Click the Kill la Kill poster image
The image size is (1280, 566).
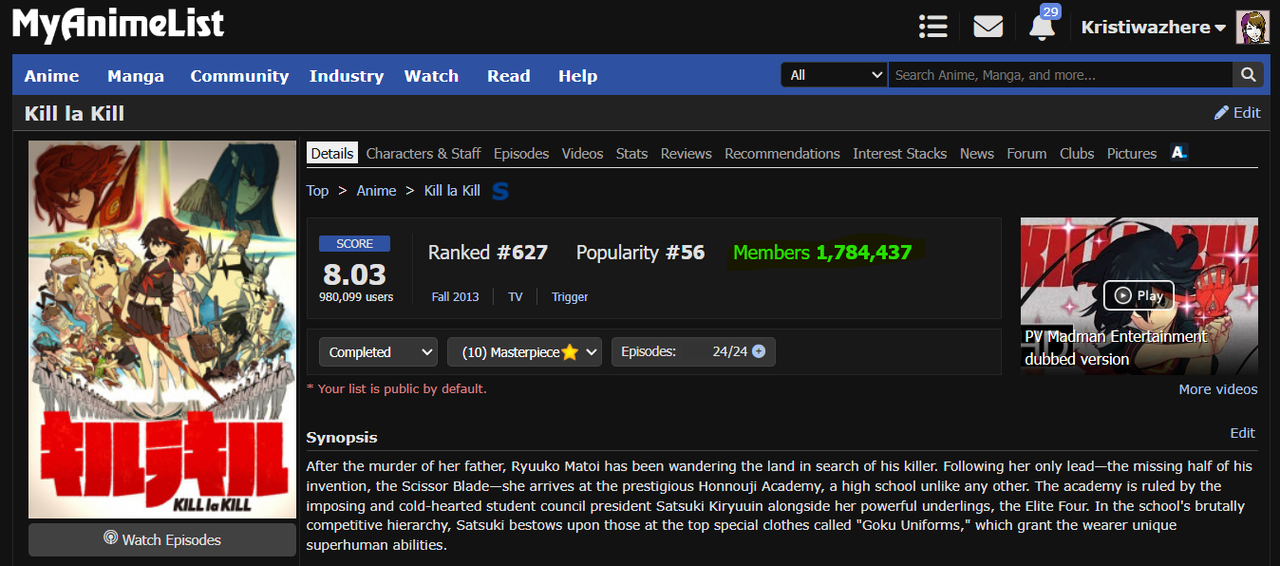(162, 329)
